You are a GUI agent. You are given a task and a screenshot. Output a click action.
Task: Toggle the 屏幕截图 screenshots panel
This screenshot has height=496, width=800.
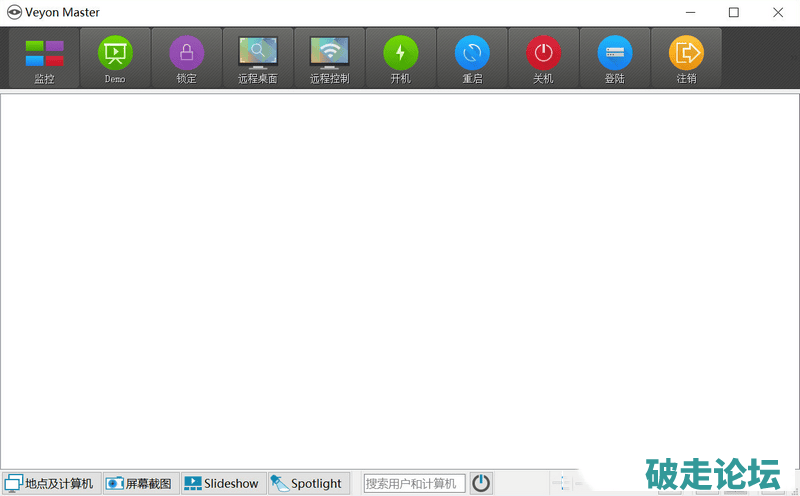pos(139,483)
